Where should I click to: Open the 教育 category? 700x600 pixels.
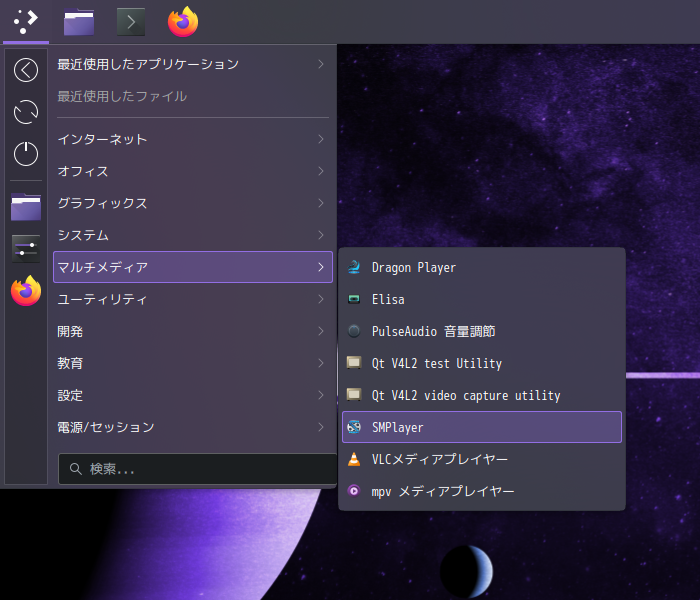tap(193, 363)
